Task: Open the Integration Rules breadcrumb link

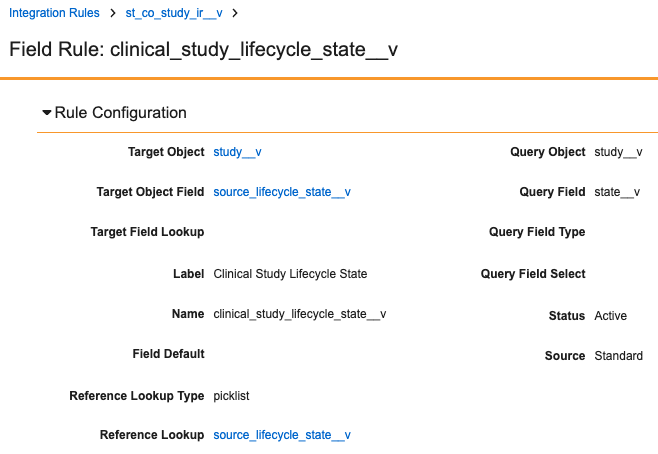Action: (54, 13)
